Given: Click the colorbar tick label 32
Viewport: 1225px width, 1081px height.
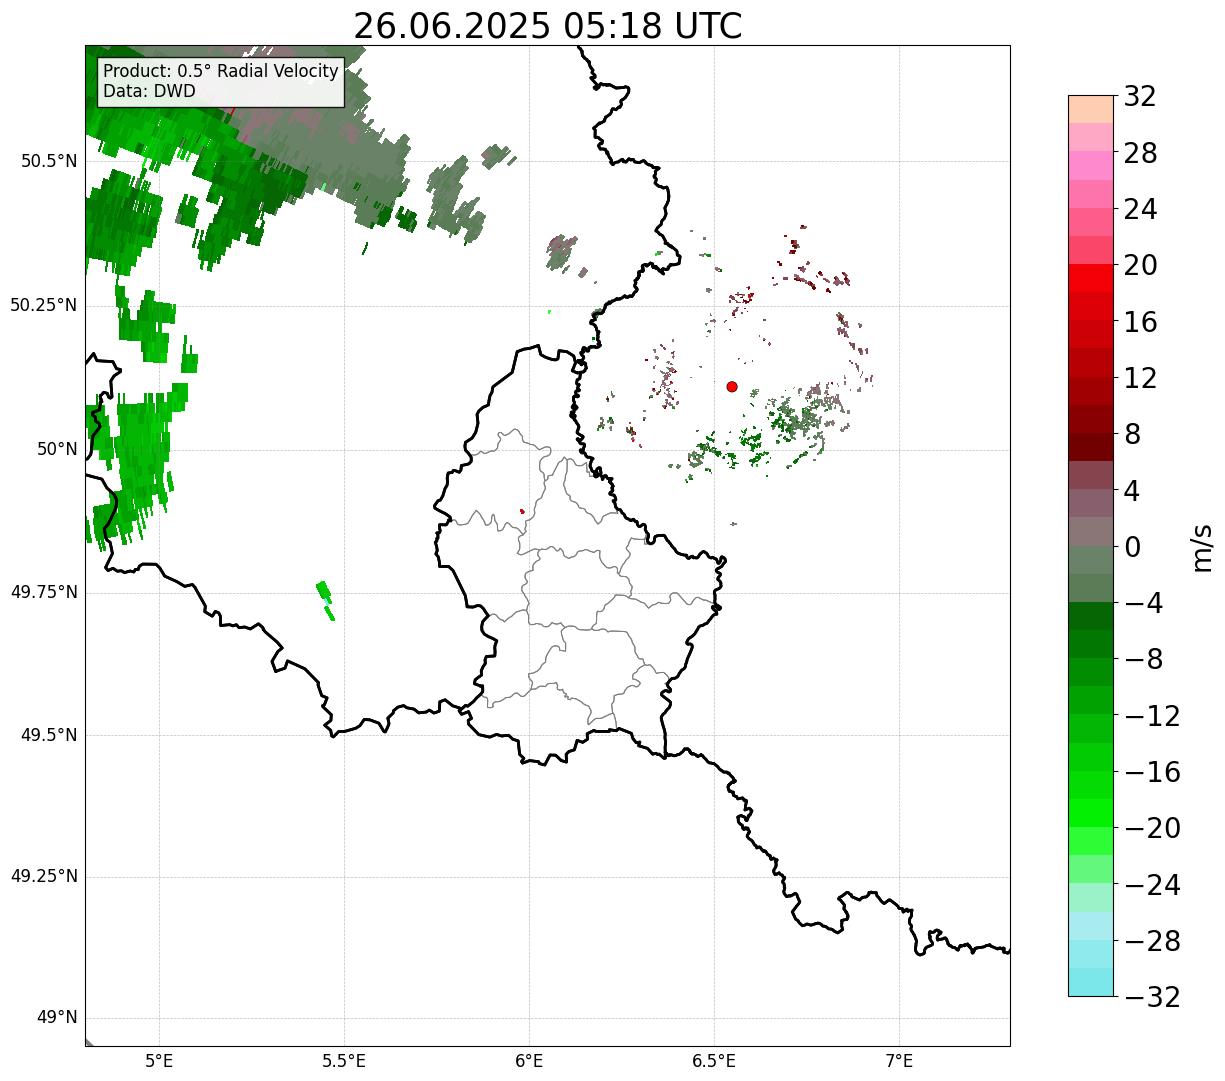Looking at the screenshot, I should [1140, 96].
